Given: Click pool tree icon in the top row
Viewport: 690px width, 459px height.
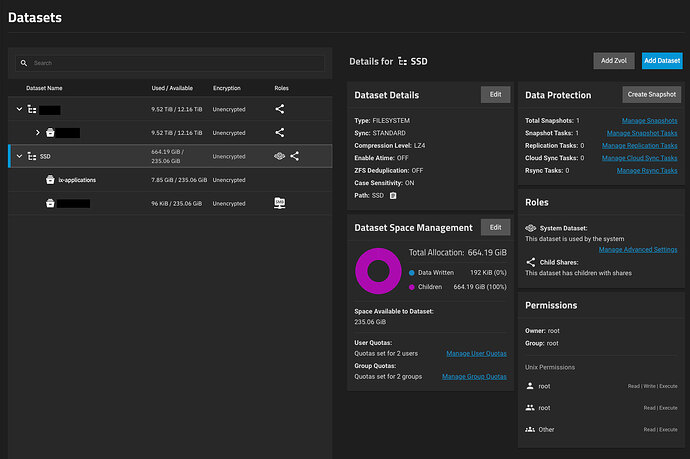Looking at the screenshot, I should click(x=32, y=109).
